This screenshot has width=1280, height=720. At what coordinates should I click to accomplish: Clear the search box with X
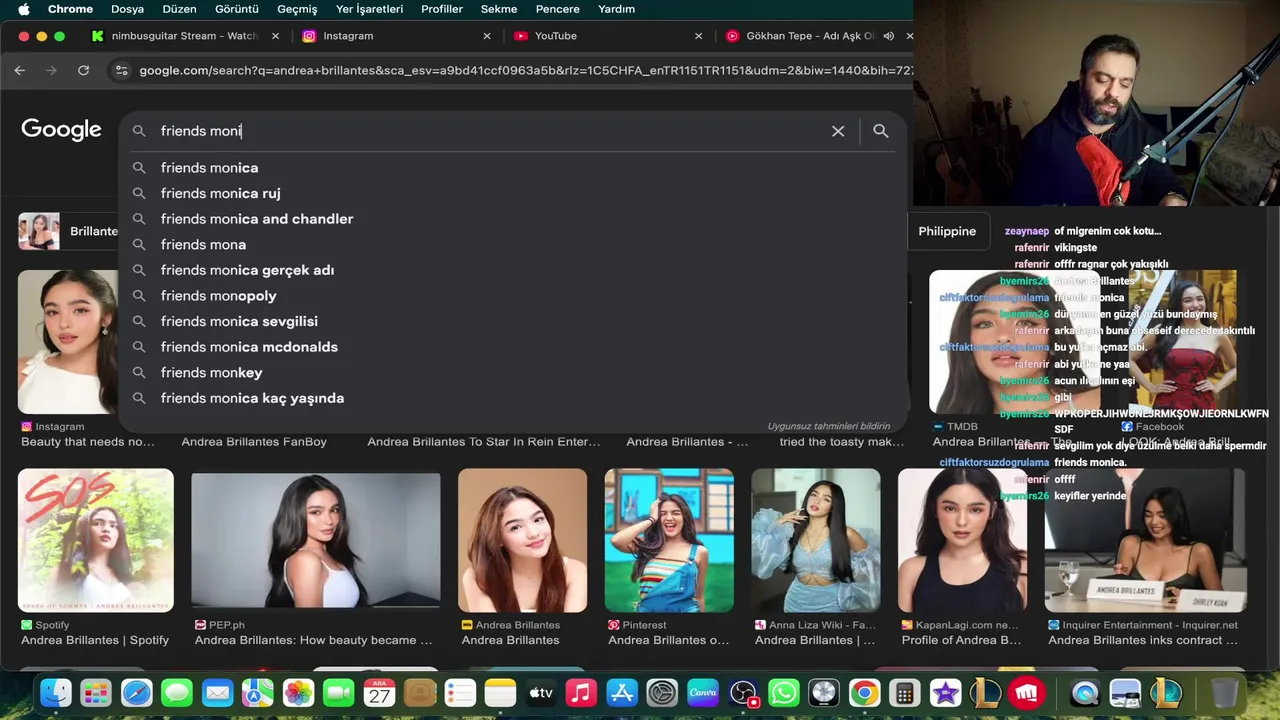pyautogui.click(x=838, y=131)
